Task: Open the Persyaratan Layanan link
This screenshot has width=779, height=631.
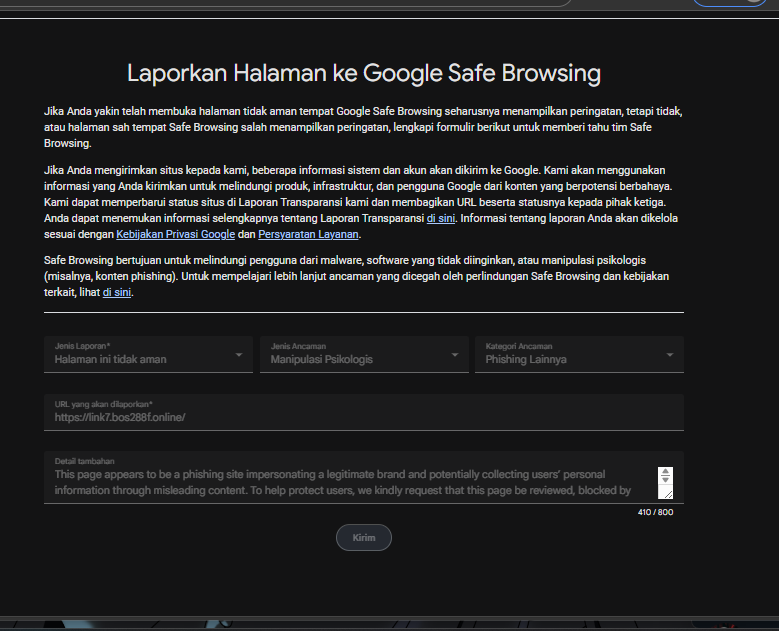Action: pos(308,234)
